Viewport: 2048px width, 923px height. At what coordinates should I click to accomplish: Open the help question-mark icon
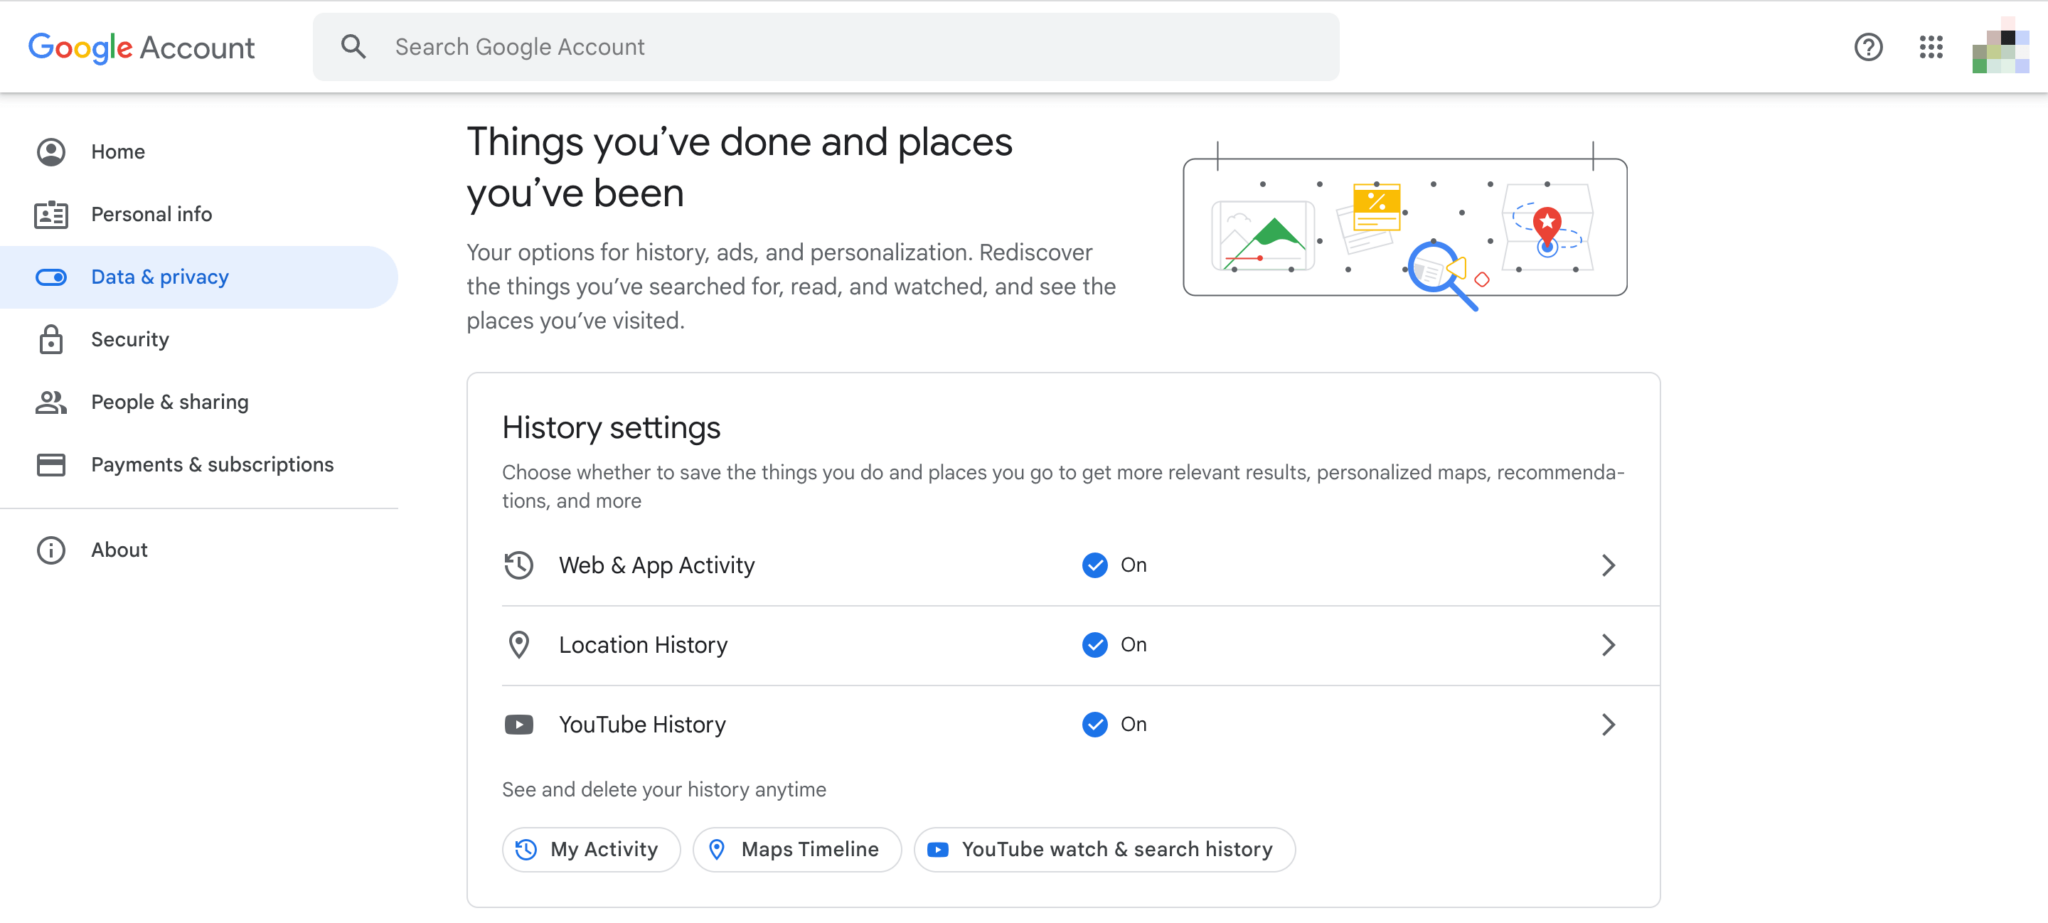[x=1868, y=47]
